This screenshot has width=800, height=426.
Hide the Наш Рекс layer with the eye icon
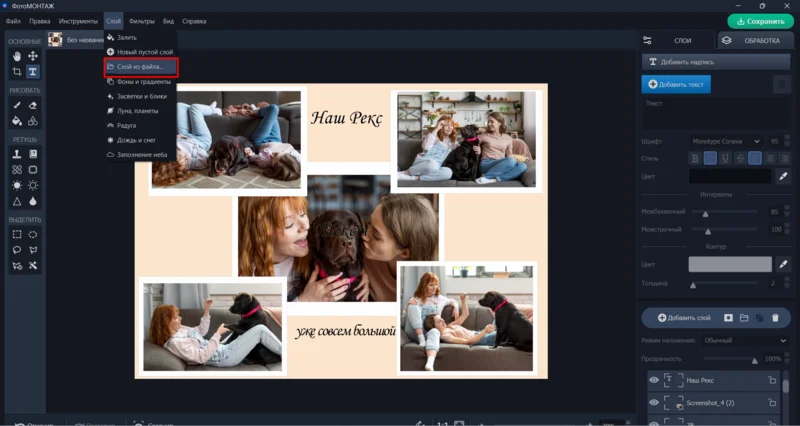pos(654,380)
